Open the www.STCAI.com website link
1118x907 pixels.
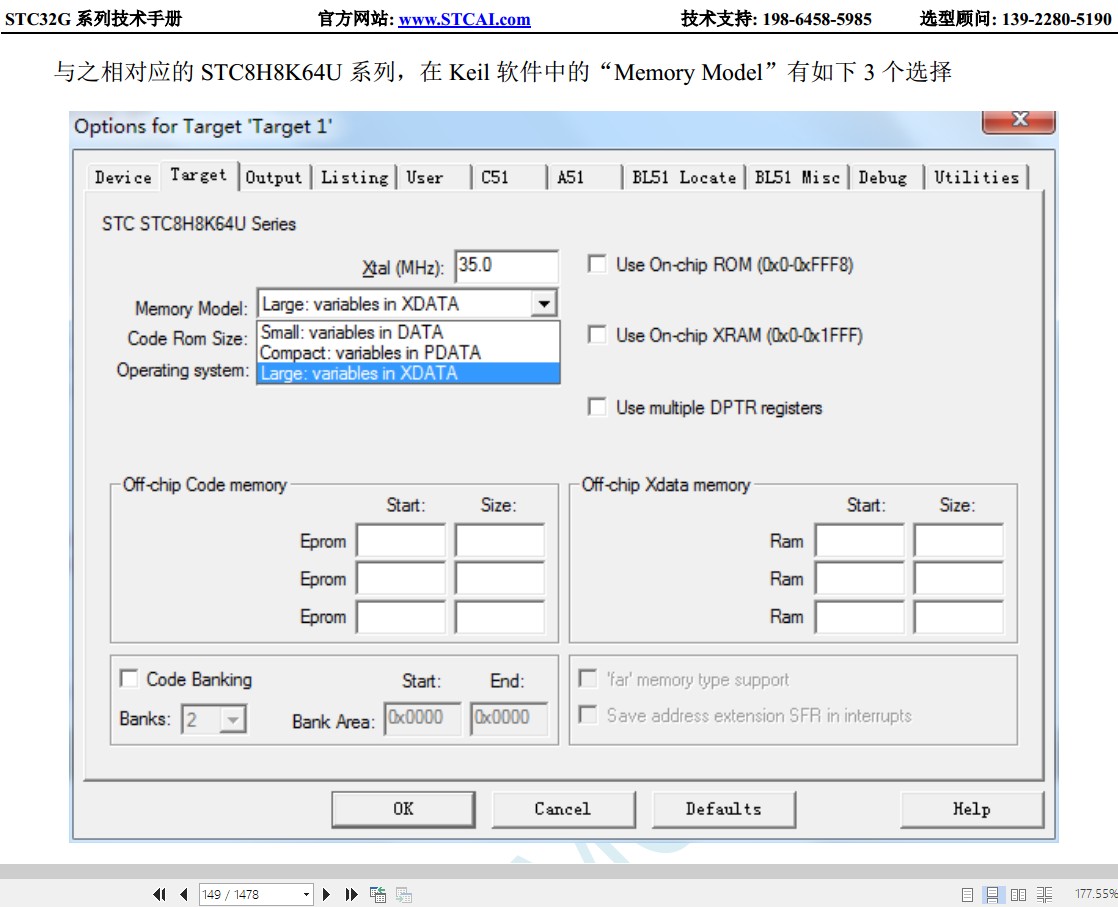tap(464, 19)
